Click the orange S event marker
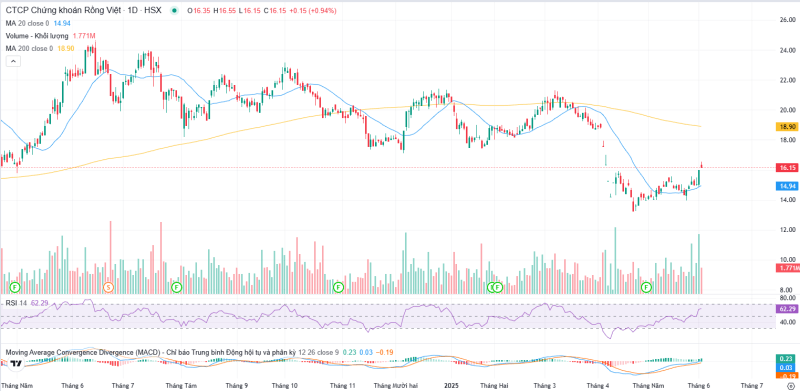The image size is (800, 391). [108, 287]
